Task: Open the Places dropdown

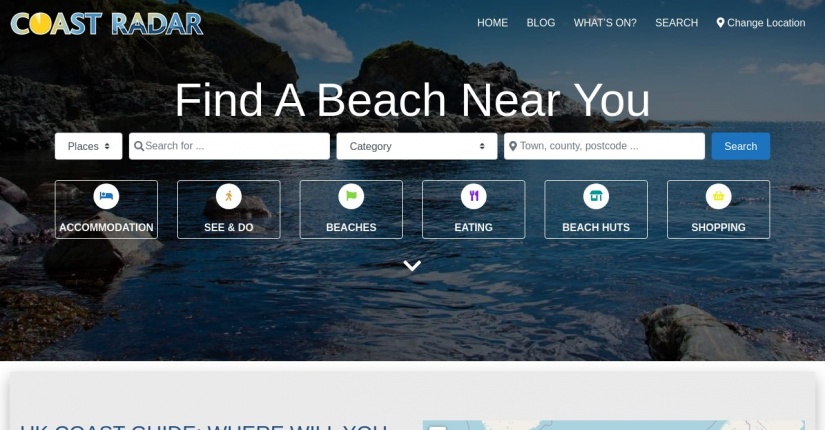Action: coord(88,146)
